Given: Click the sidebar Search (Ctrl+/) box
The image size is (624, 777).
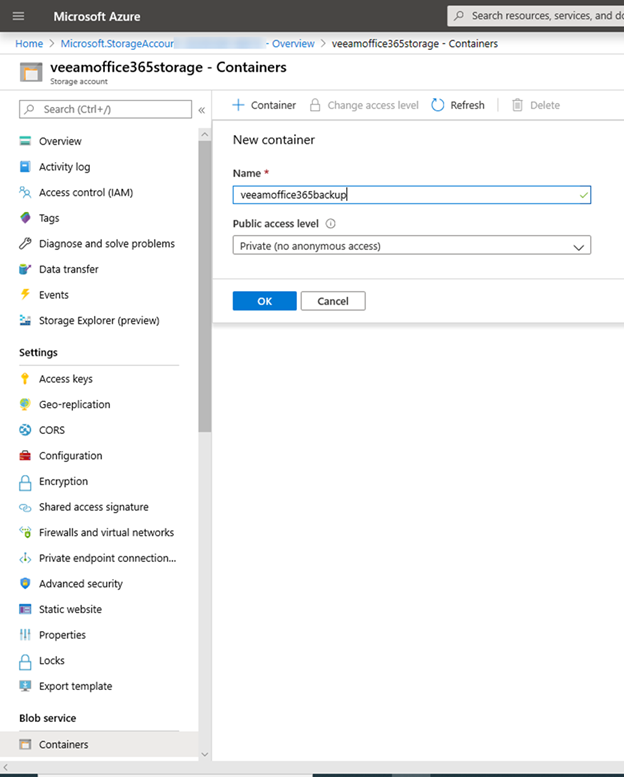Looking at the screenshot, I should [x=106, y=110].
